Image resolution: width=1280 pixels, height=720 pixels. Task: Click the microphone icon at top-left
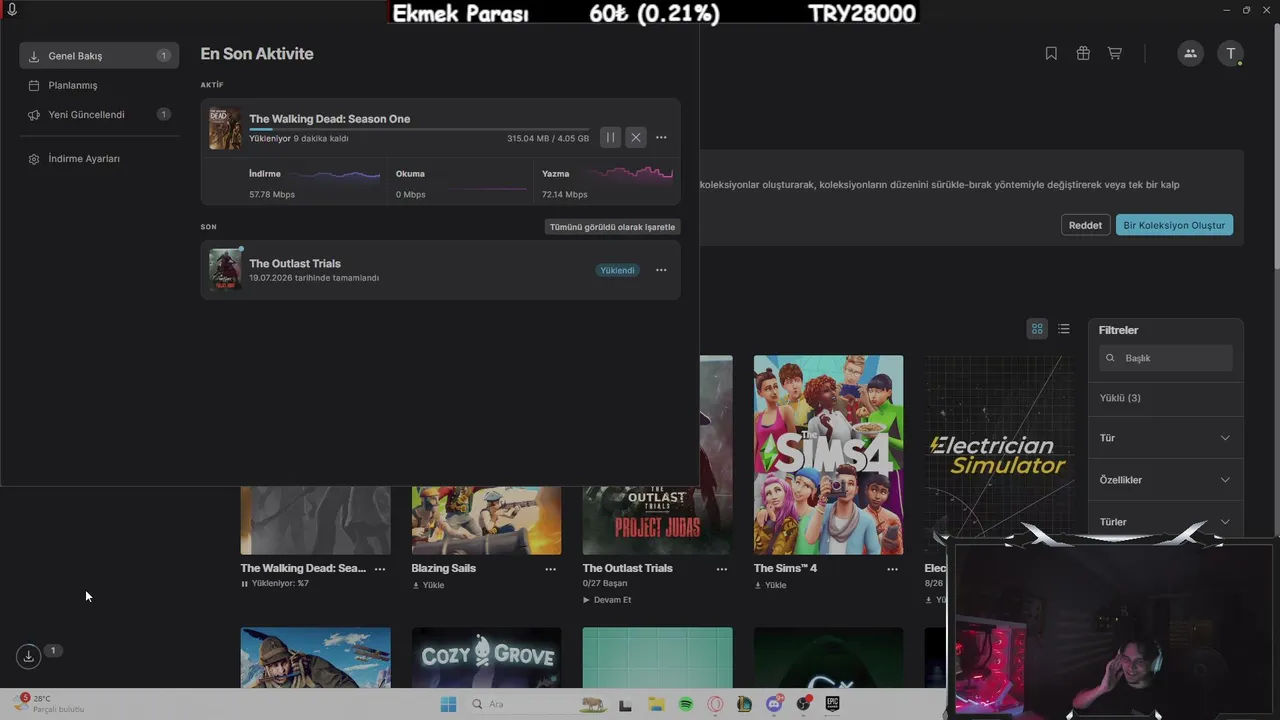point(12,9)
